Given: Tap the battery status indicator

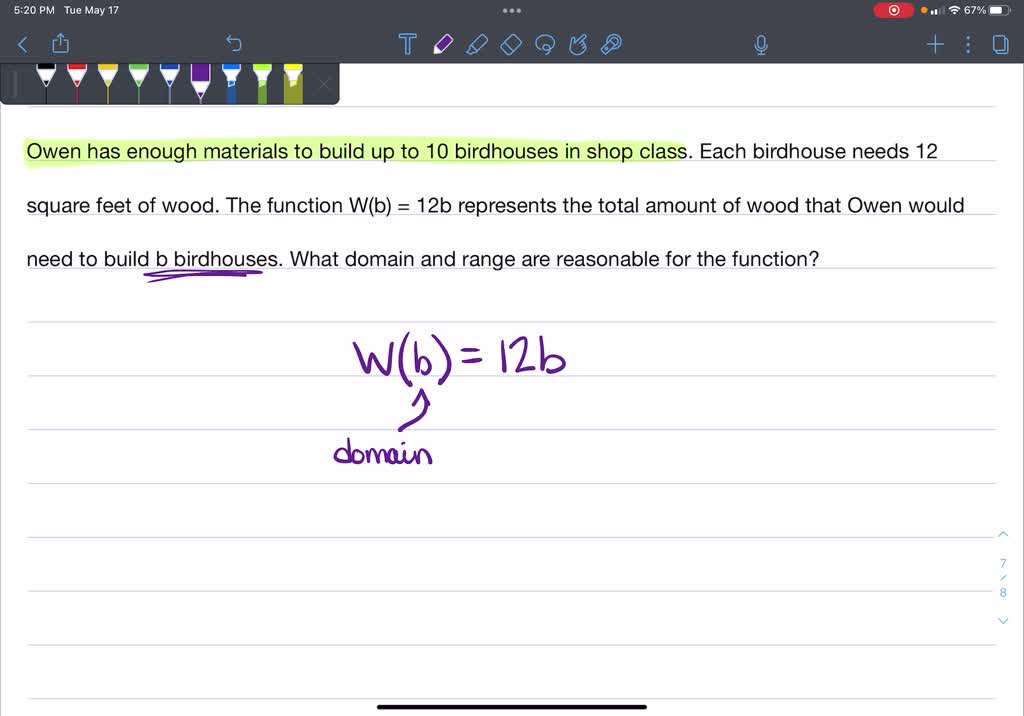Looking at the screenshot, I should 1001,10.
